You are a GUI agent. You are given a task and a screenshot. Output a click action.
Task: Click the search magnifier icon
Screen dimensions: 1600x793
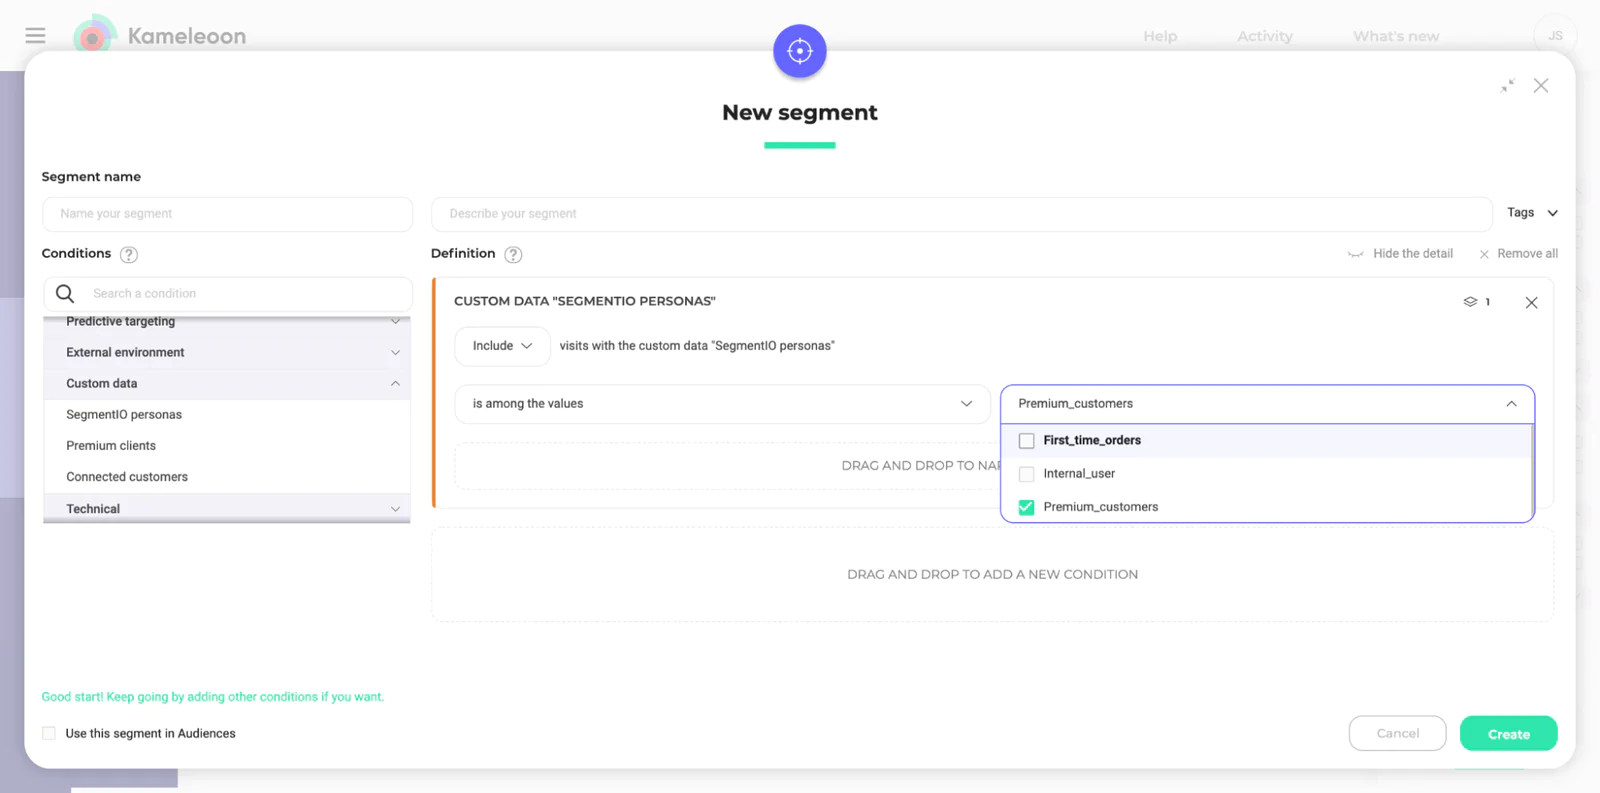tap(65, 294)
